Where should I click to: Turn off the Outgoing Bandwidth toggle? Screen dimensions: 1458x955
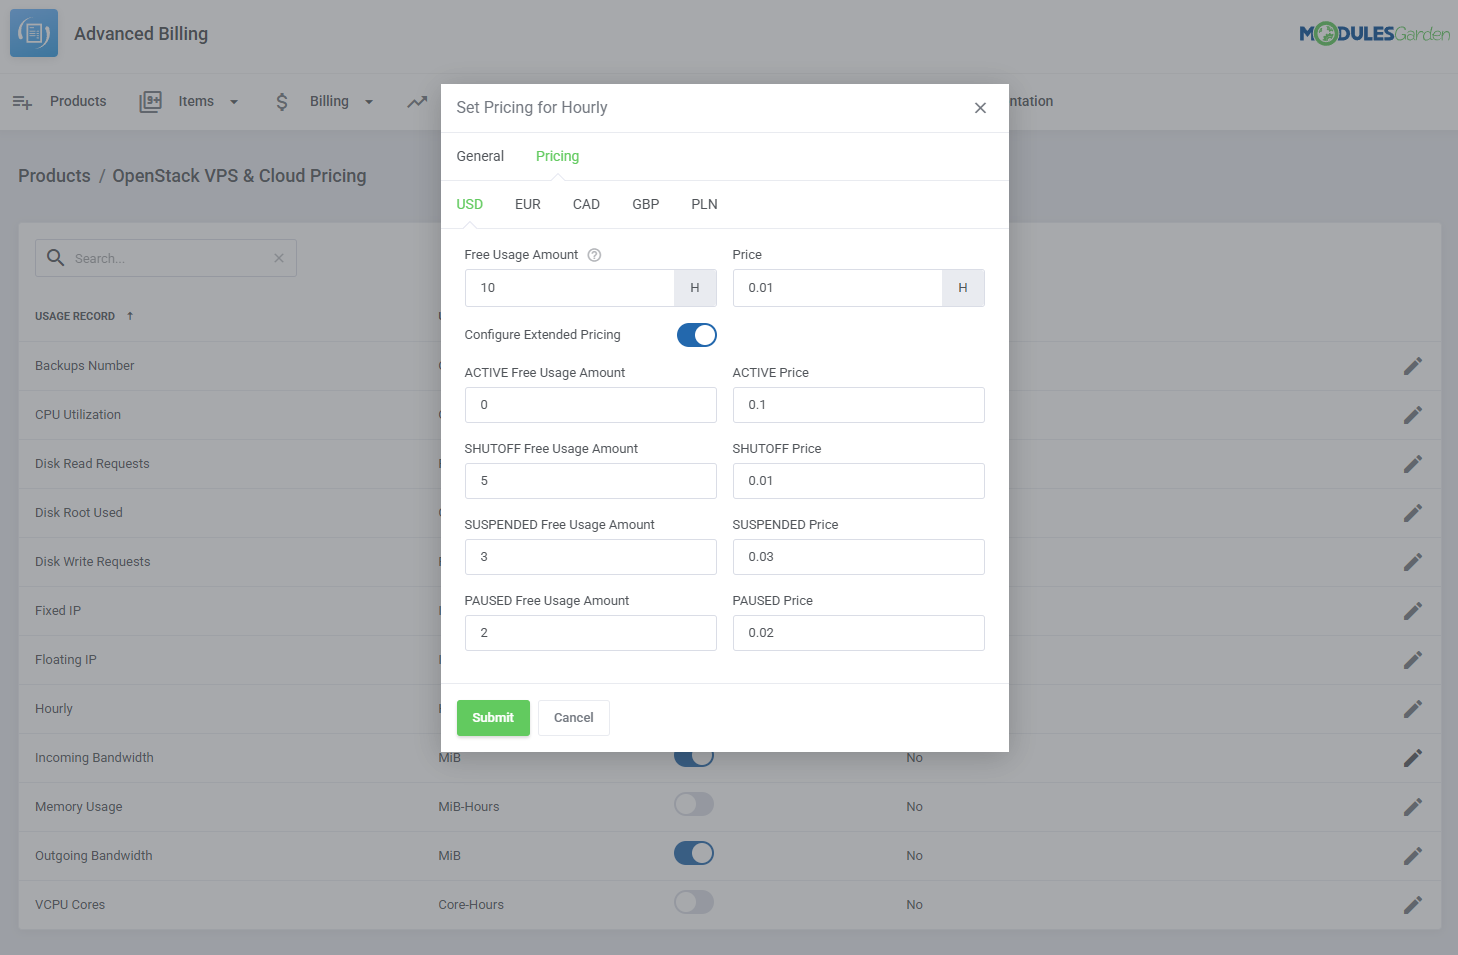693,853
